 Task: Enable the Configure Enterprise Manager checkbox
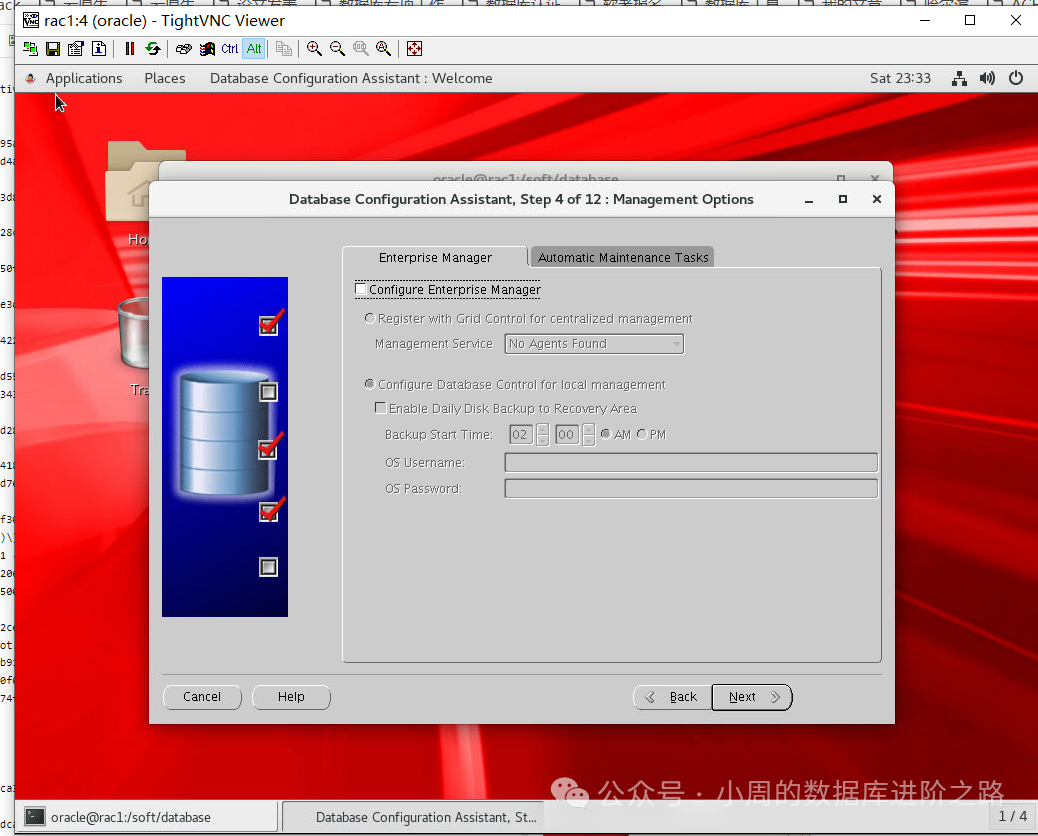(361, 289)
